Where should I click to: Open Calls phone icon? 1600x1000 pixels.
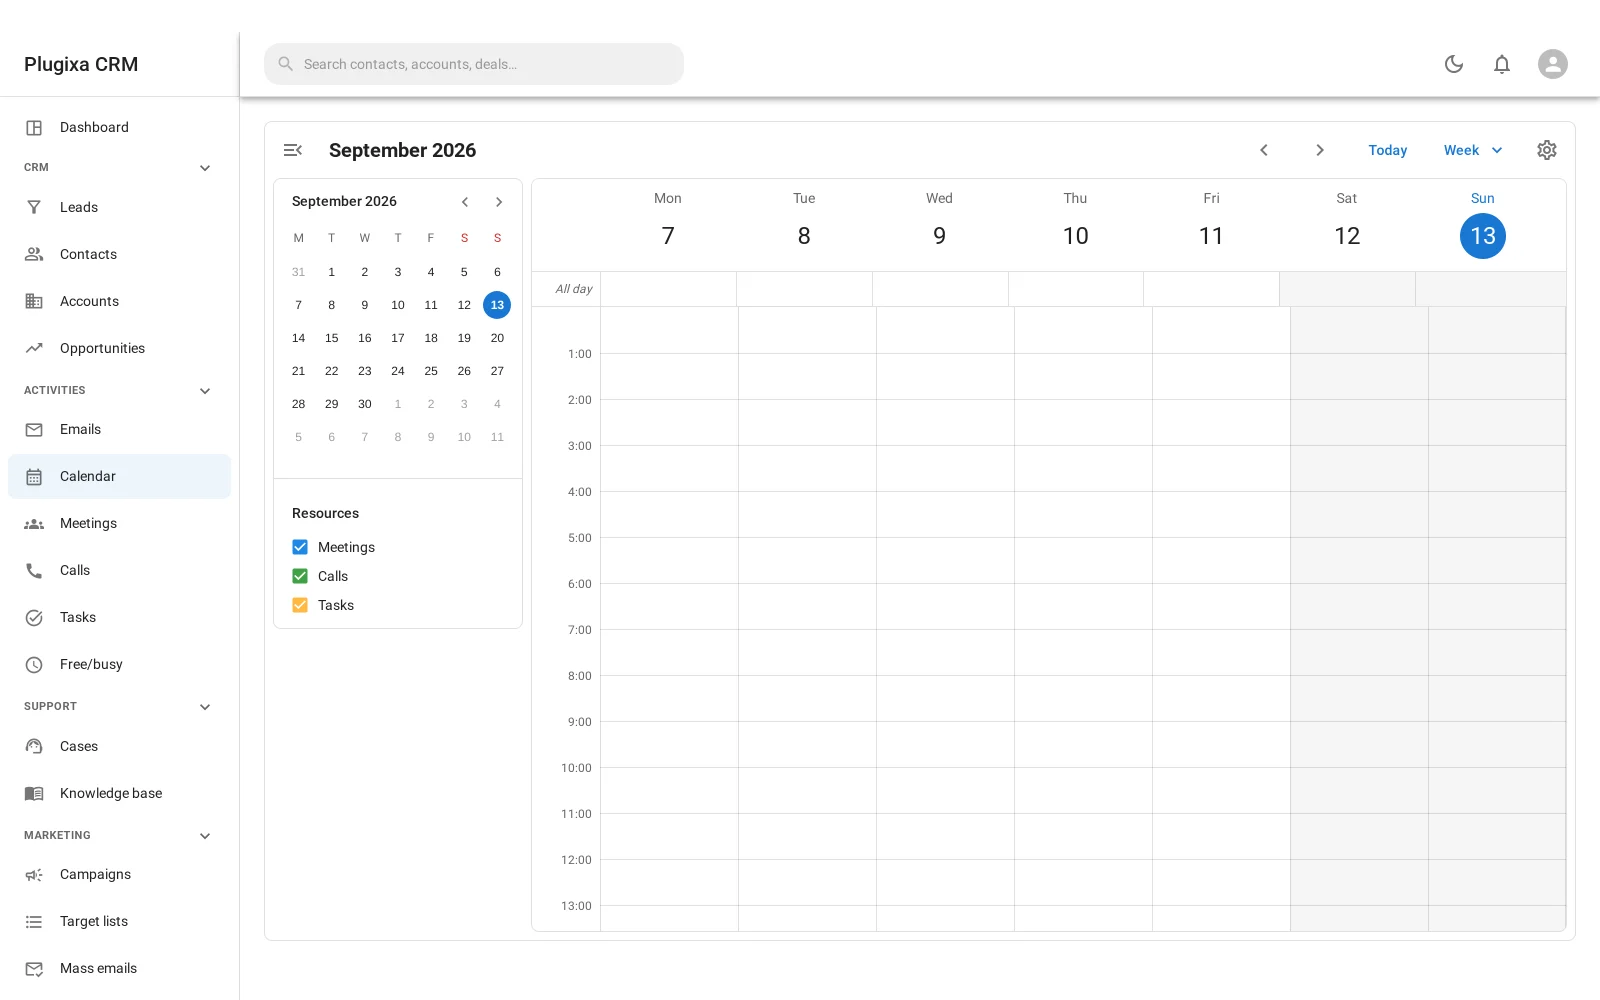pyautogui.click(x=34, y=570)
